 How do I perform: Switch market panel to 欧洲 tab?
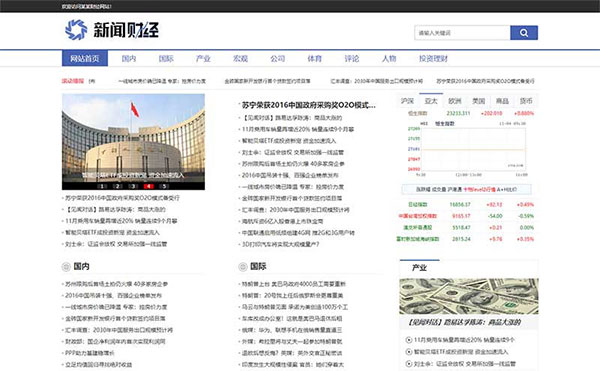pos(455,101)
